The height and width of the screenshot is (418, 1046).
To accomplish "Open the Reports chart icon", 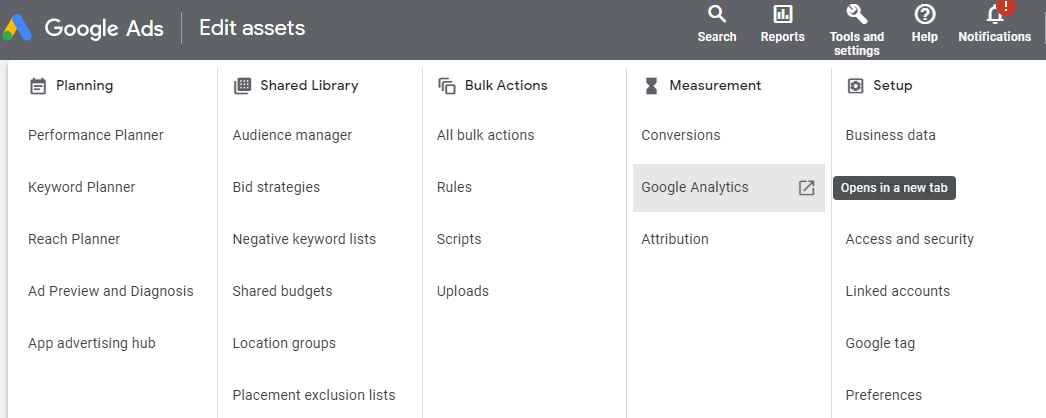I will 782,14.
